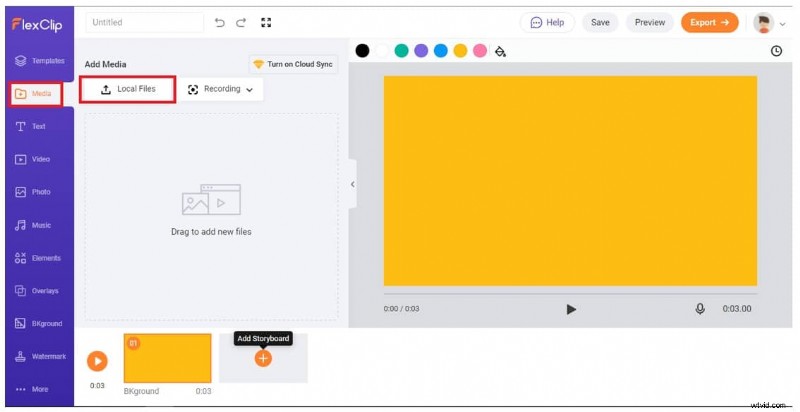Open the custom color fill bucket
The image size is (800, 412).
(501, 52)
